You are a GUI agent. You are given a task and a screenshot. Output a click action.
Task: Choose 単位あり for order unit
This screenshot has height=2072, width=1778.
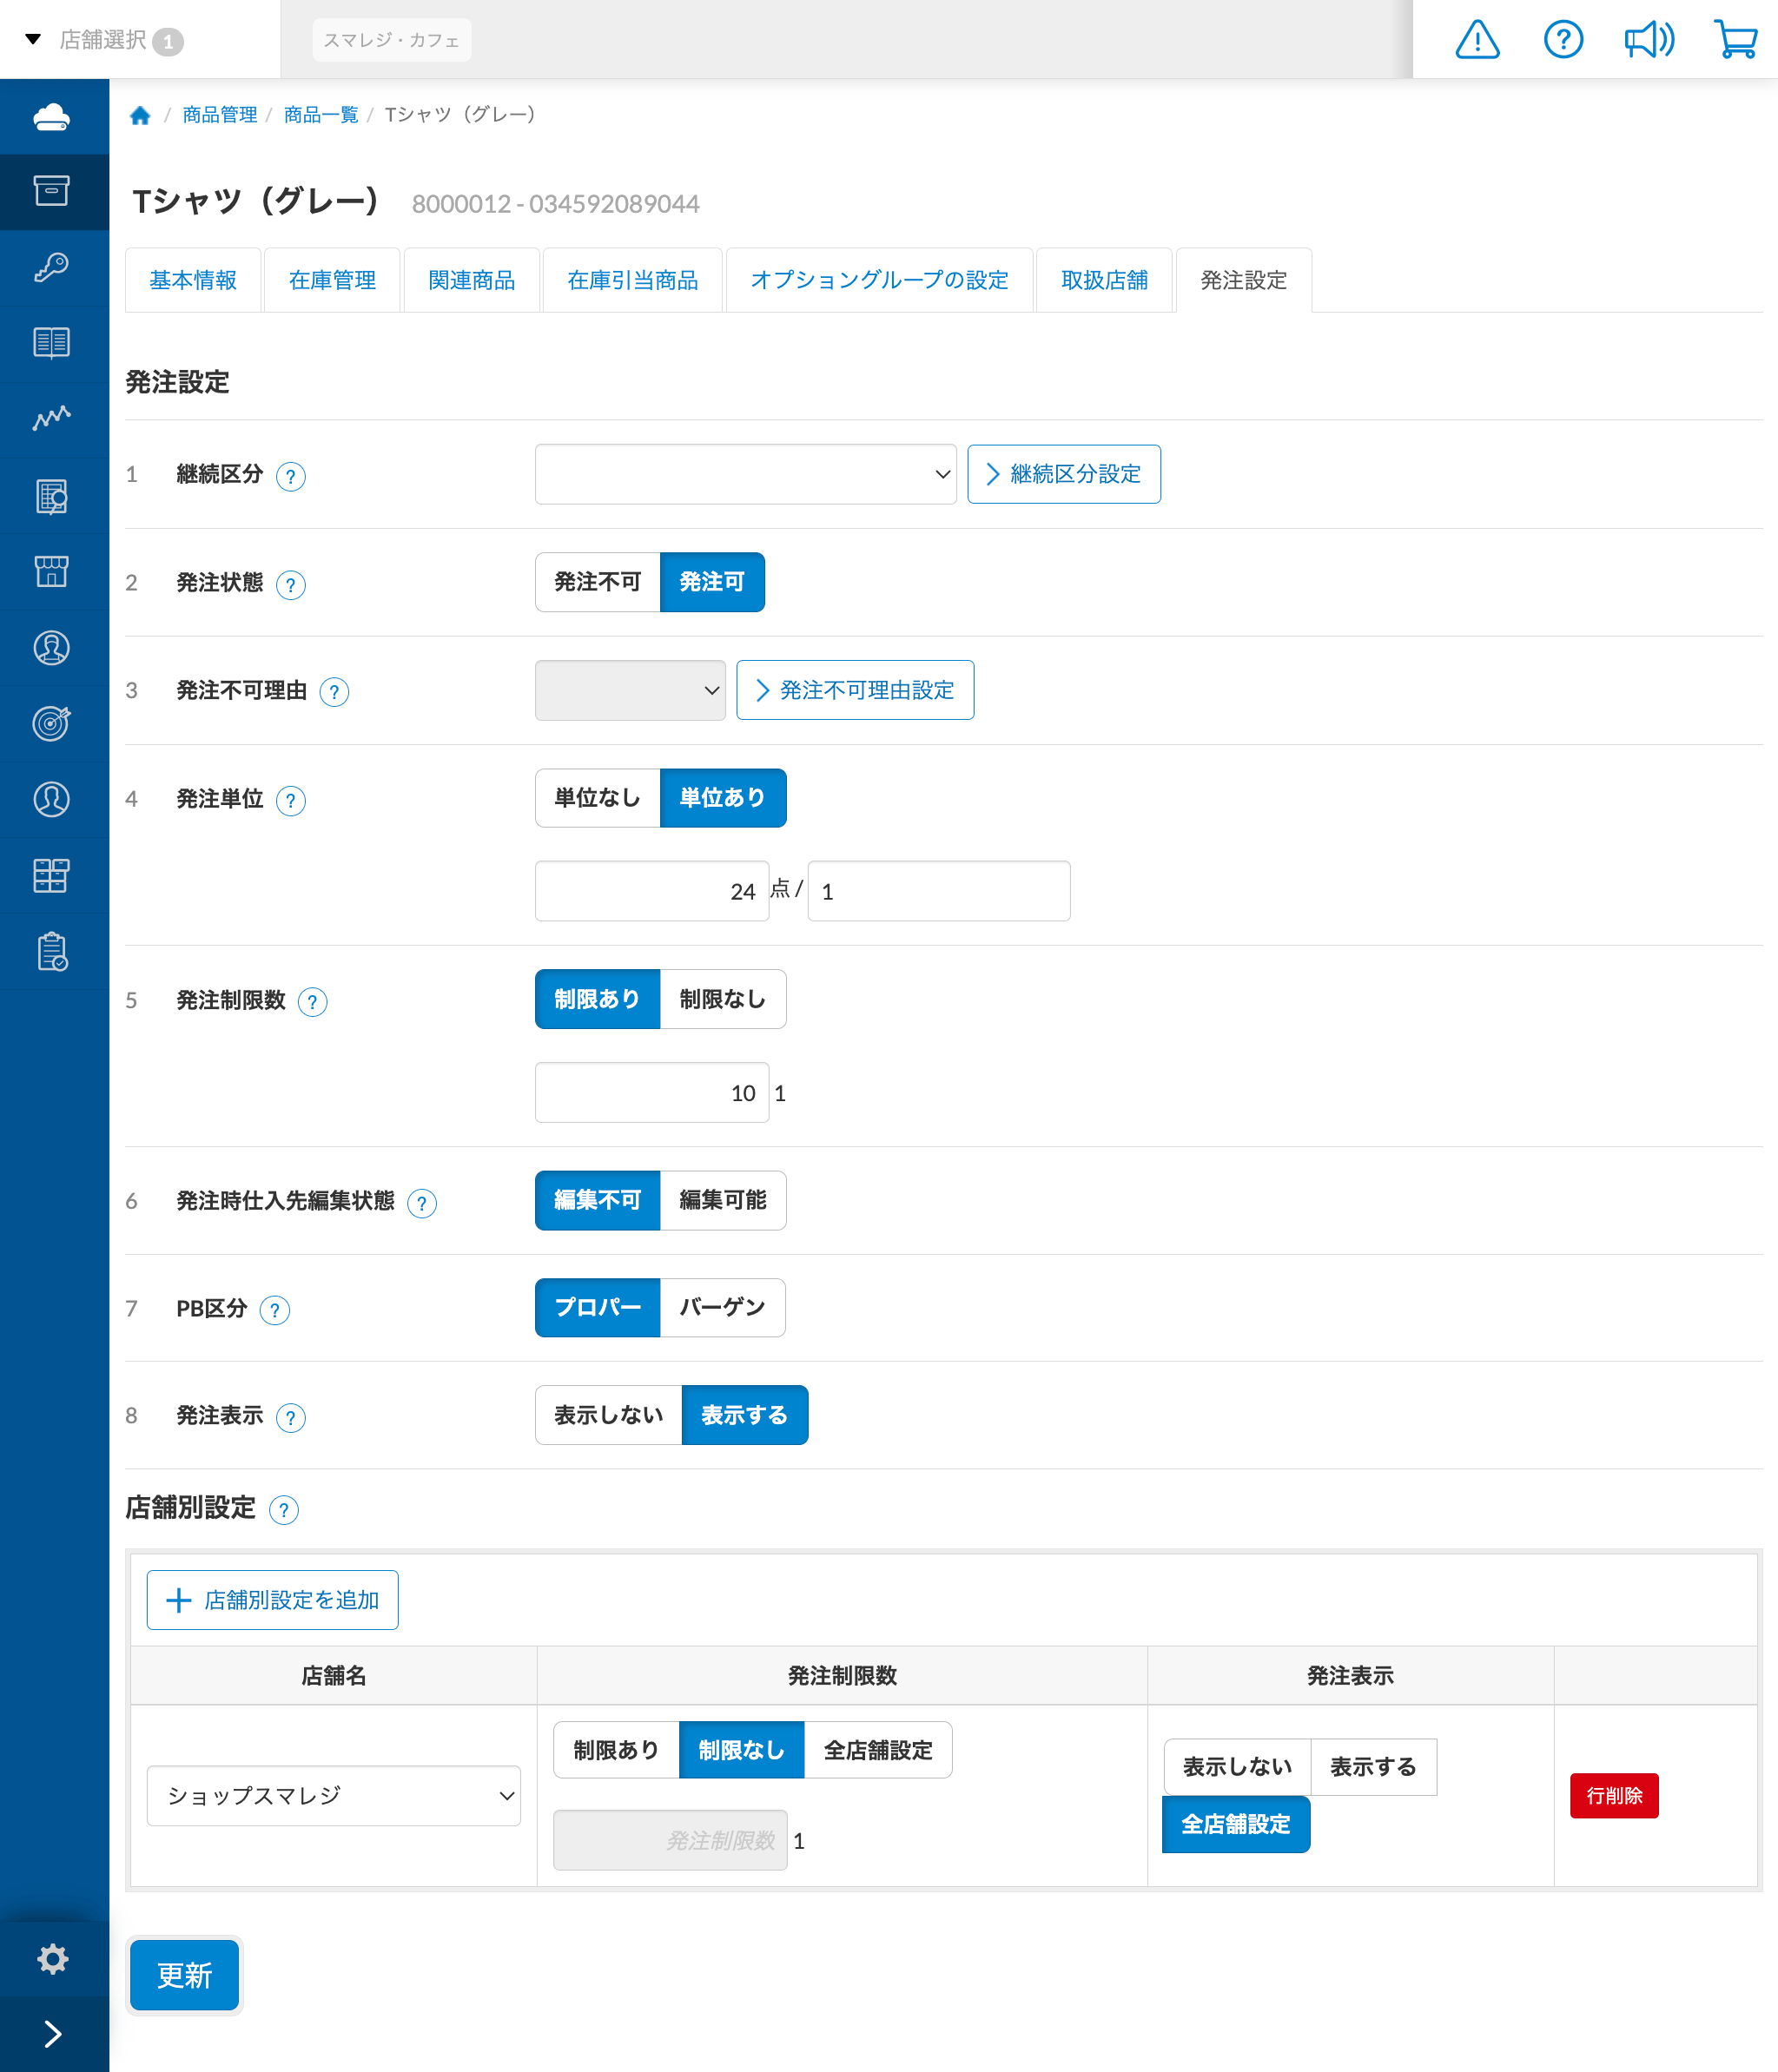(x=723, y=798)
